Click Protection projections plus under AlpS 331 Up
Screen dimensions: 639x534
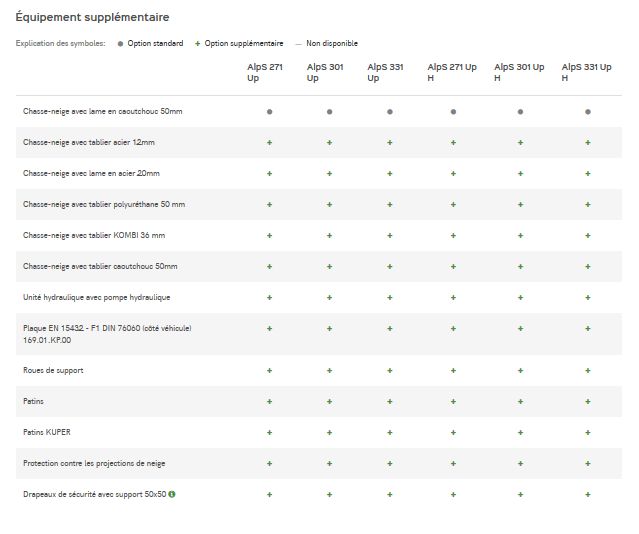pyautogui.click(x=389, y=463)
